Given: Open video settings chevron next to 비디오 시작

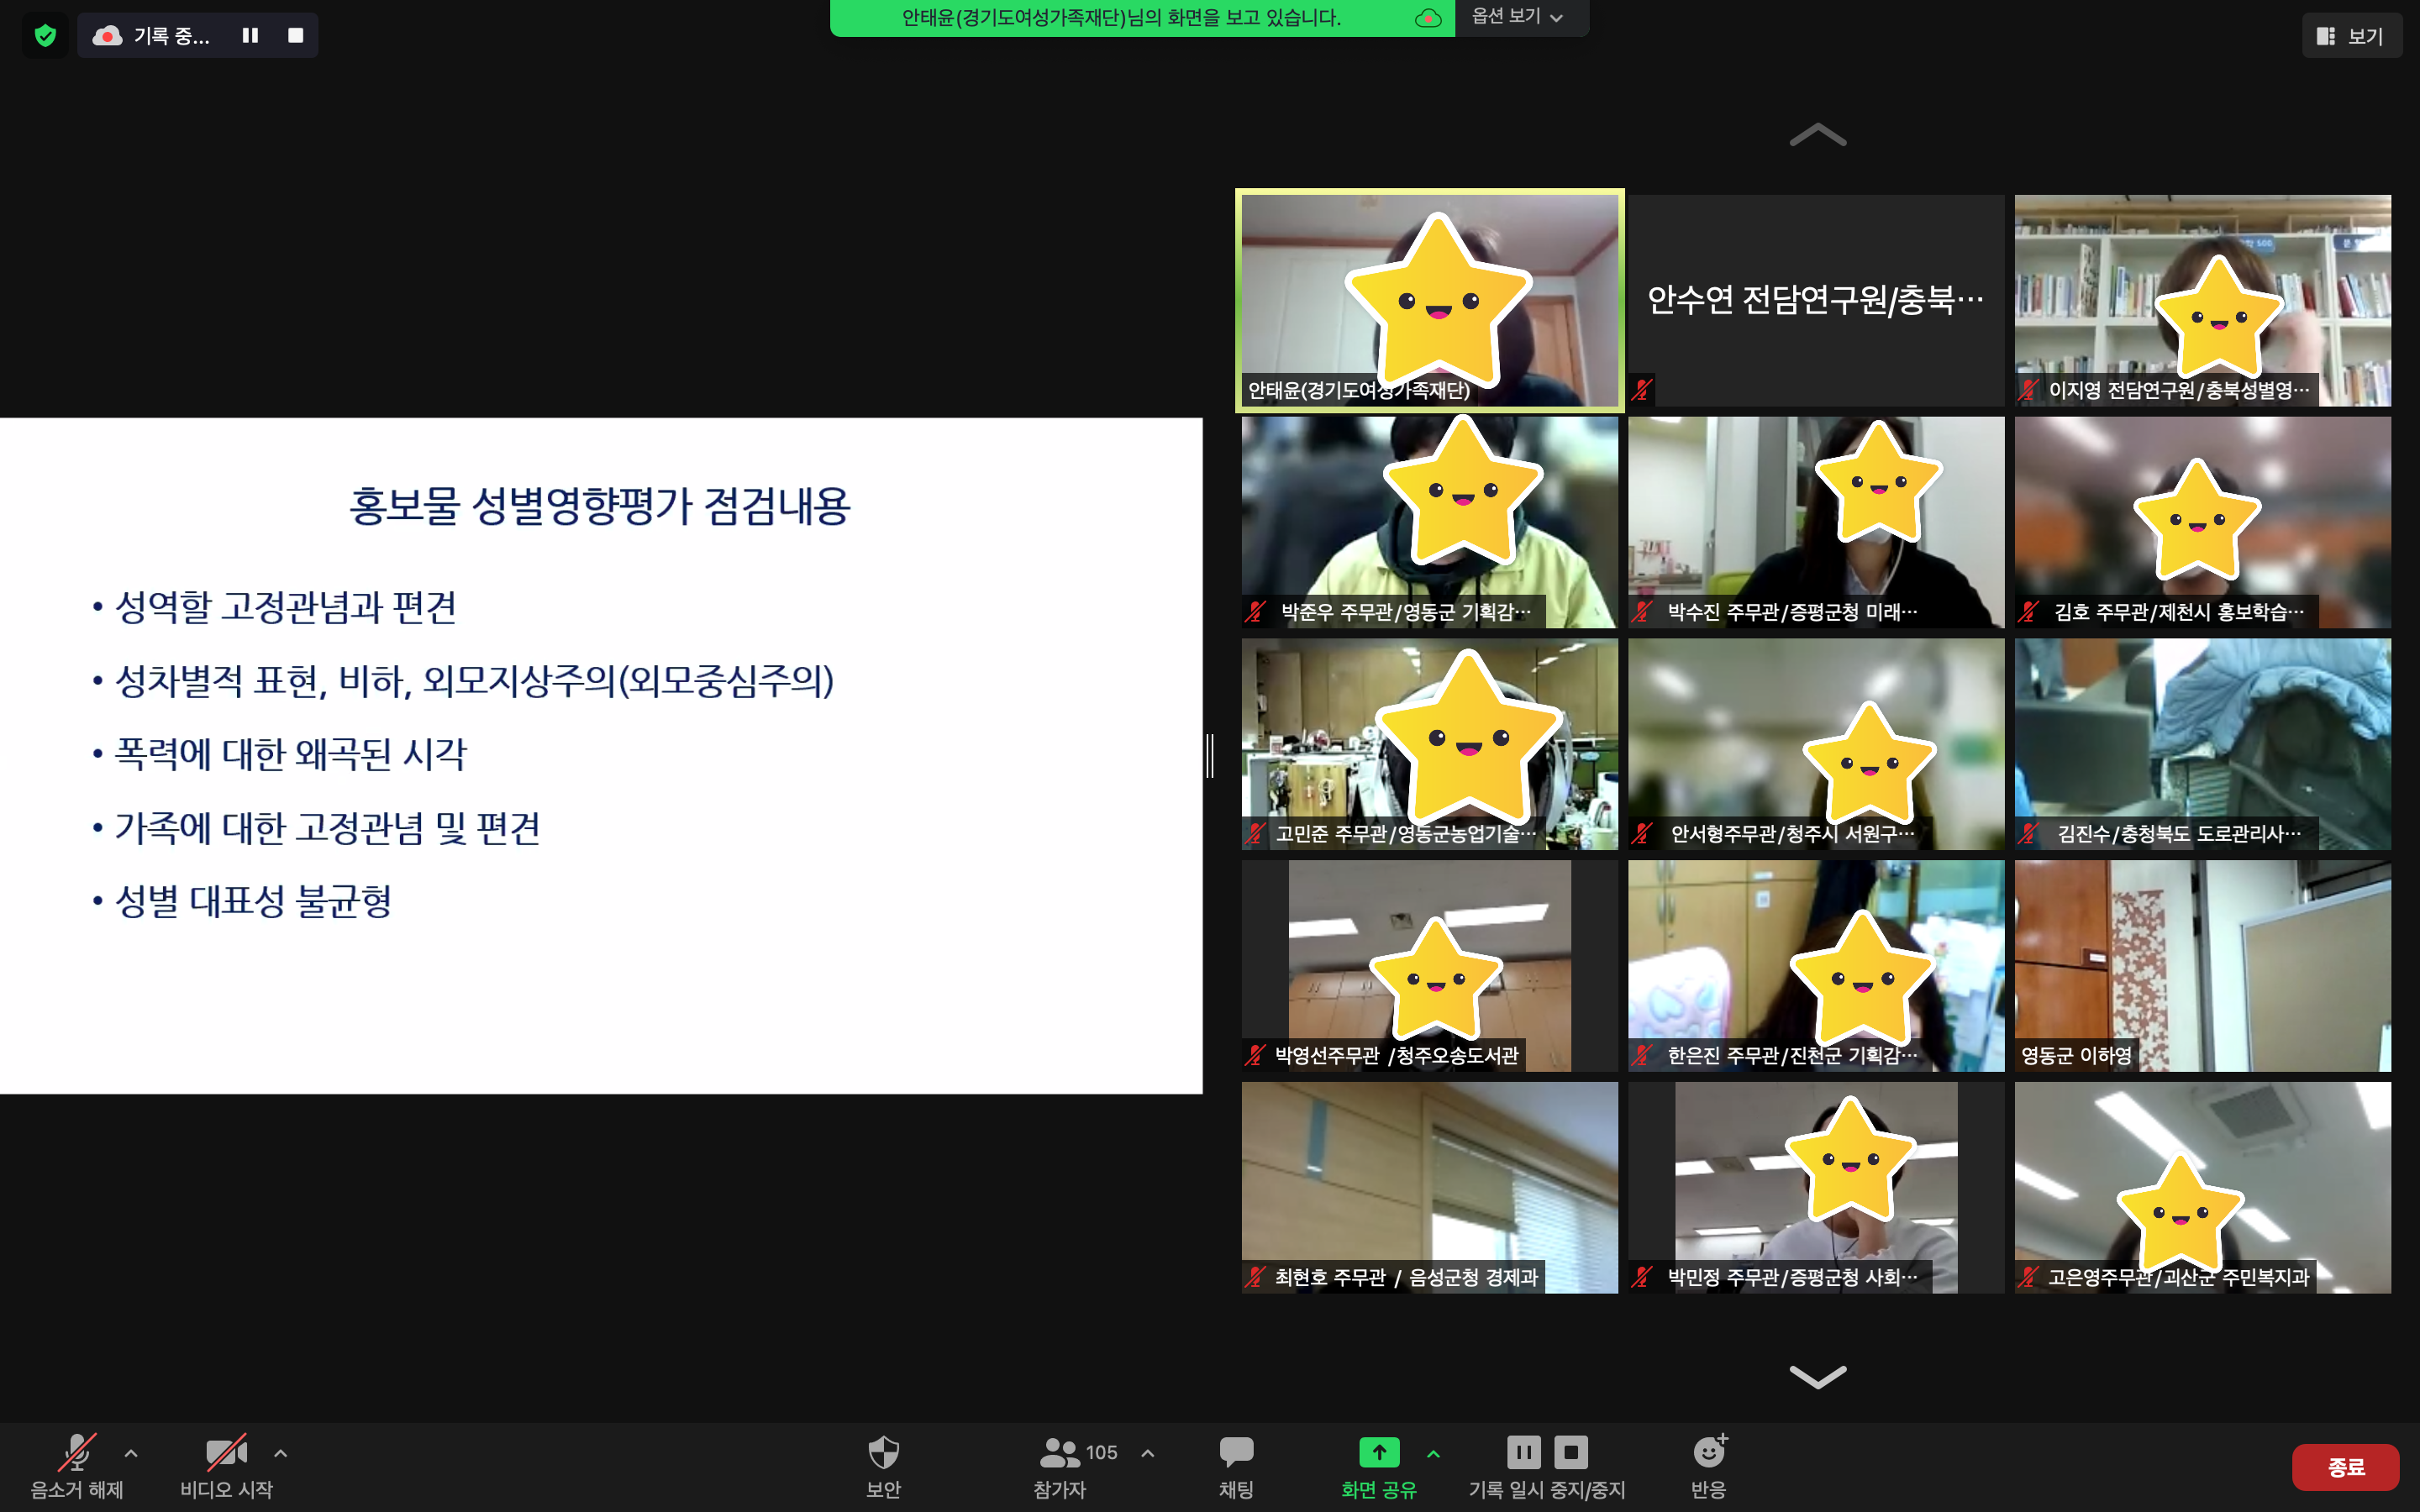Looking at the screenshot, I should [x=282, y=1452].
